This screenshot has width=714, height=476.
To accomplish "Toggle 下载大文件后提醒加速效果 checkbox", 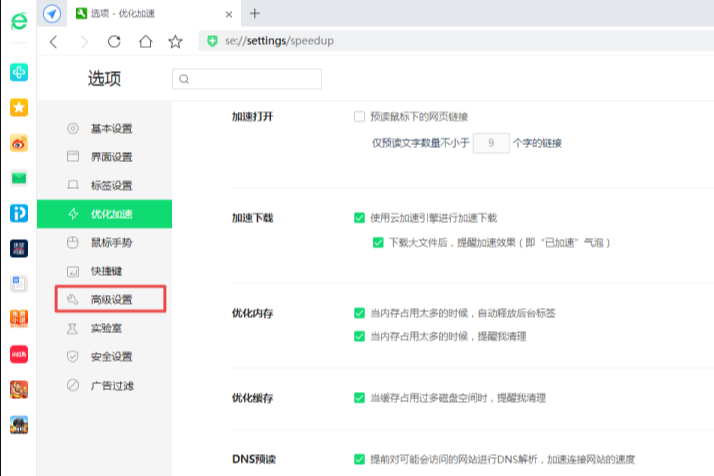I will click(x=378, y=242).
